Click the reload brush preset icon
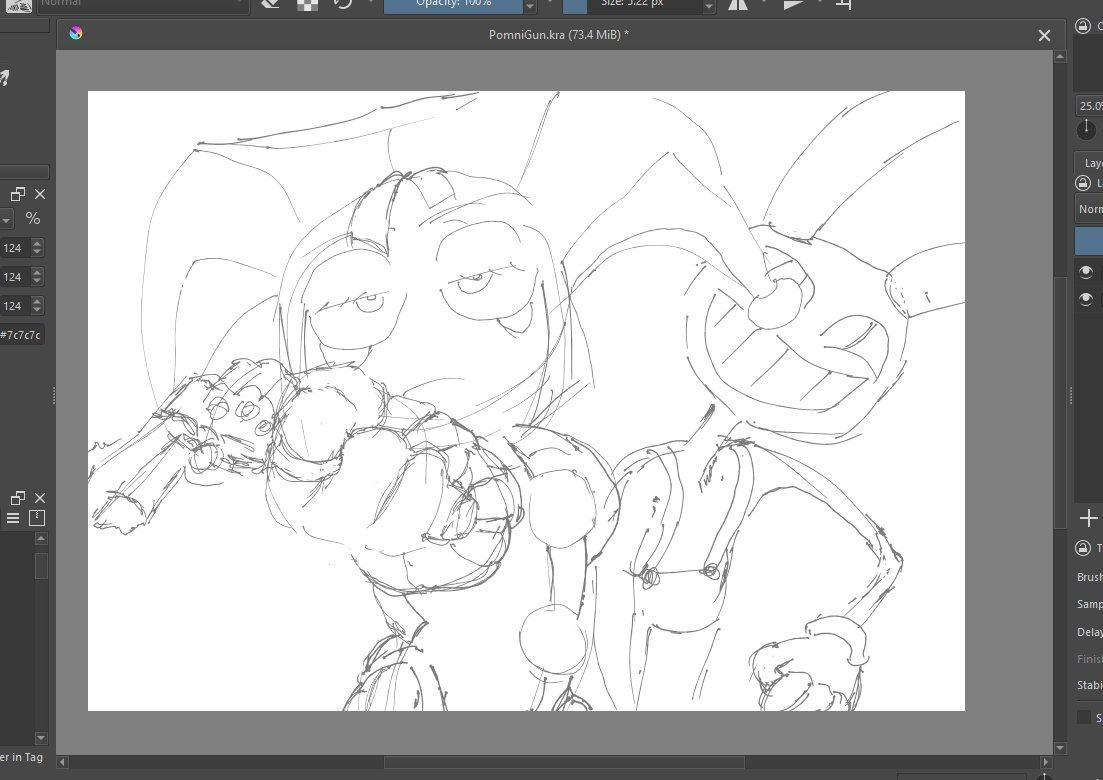This screenshot has height=780, width=1103. tap(343, 4)
